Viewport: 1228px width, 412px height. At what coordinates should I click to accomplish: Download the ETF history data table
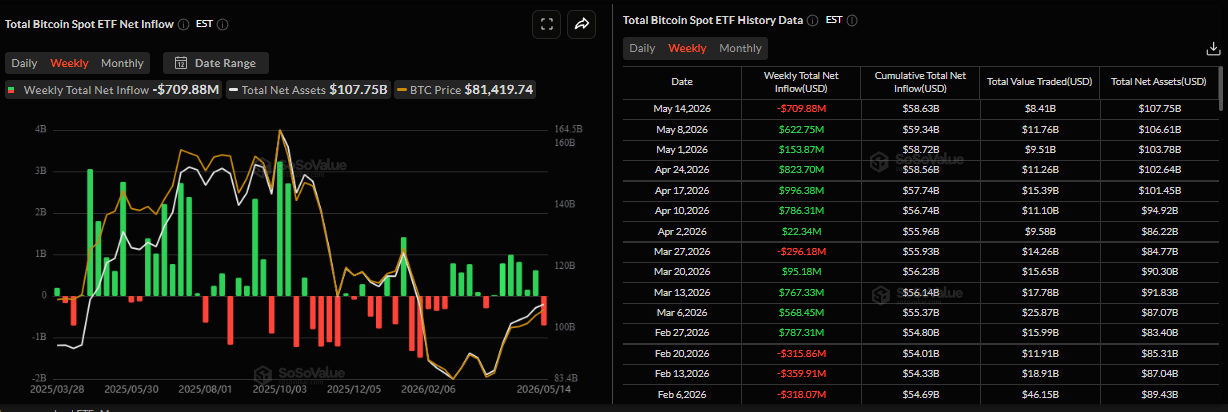[1213, 48]
